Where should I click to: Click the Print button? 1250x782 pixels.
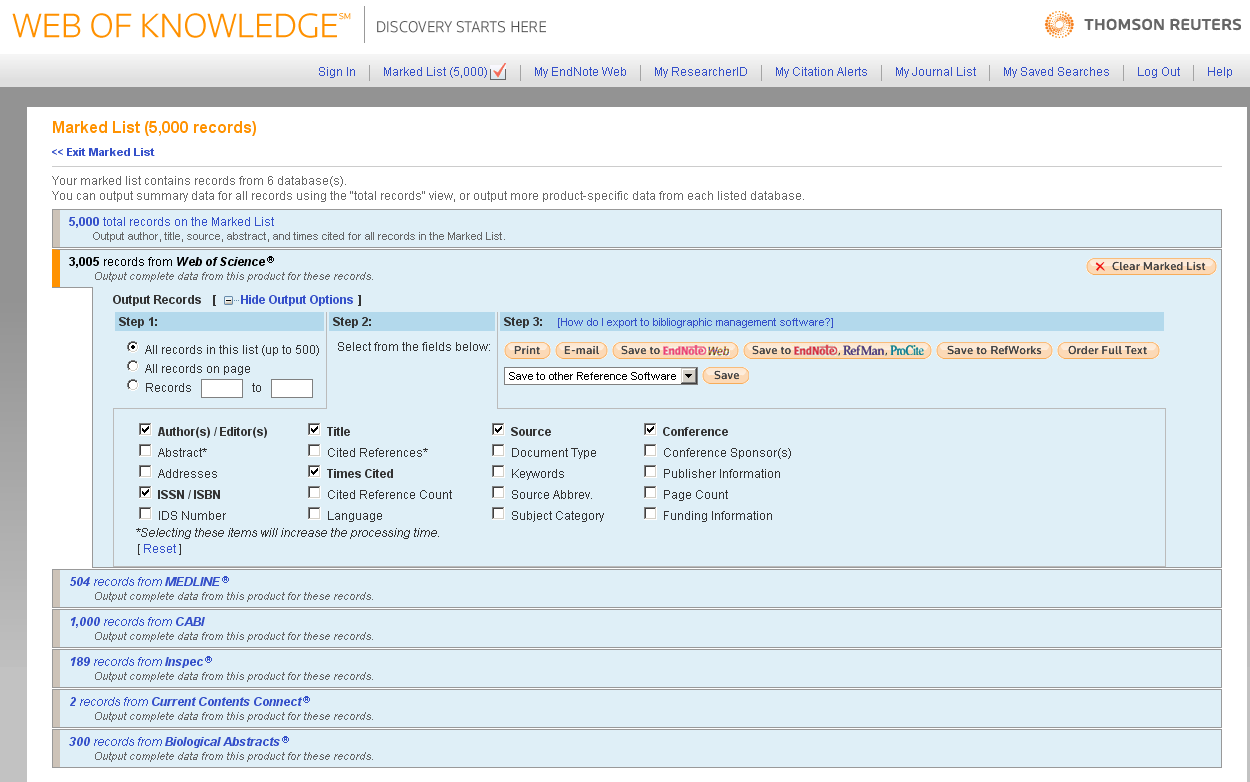pos(527,350)
